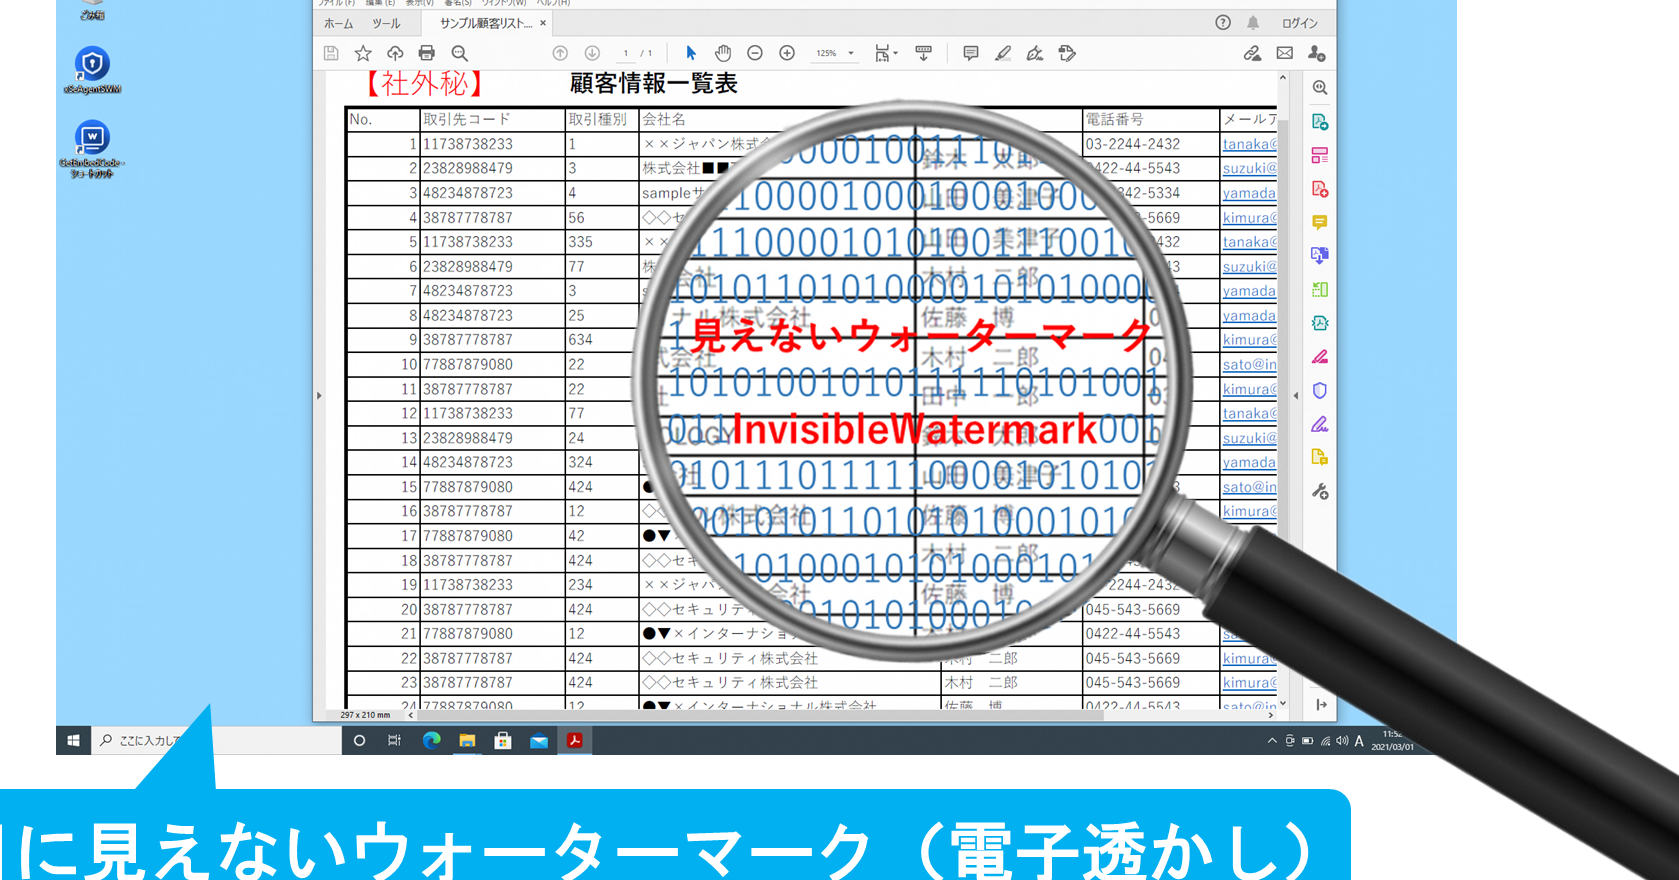The image size is (1679, 880).
Task: Open Microsoft Store from taskbar
Action: pos(503,741)
